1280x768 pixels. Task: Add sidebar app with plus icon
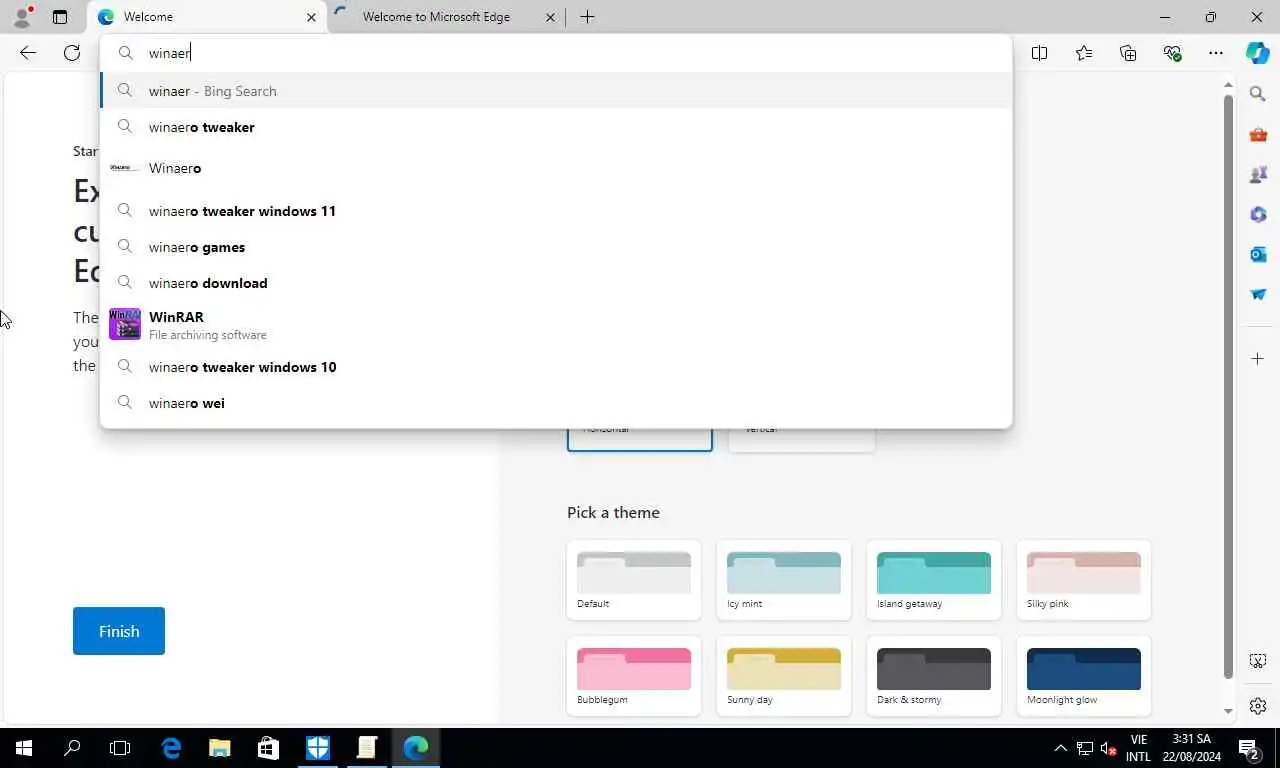pyautogui.click(x=1258, y=358)
